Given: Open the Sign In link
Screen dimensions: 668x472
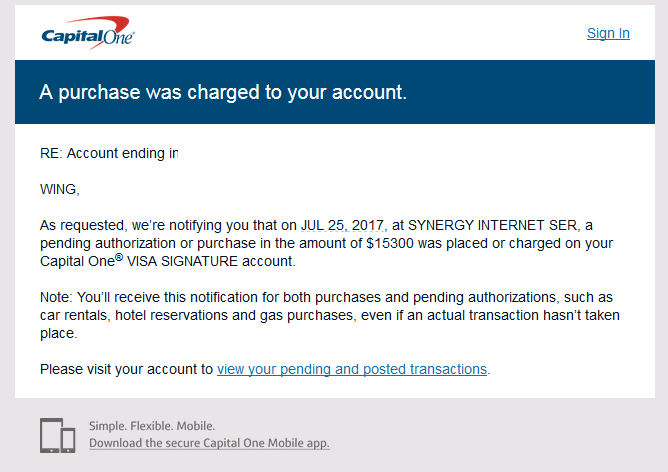Looking at the screenshot, I should coord(608,33).
